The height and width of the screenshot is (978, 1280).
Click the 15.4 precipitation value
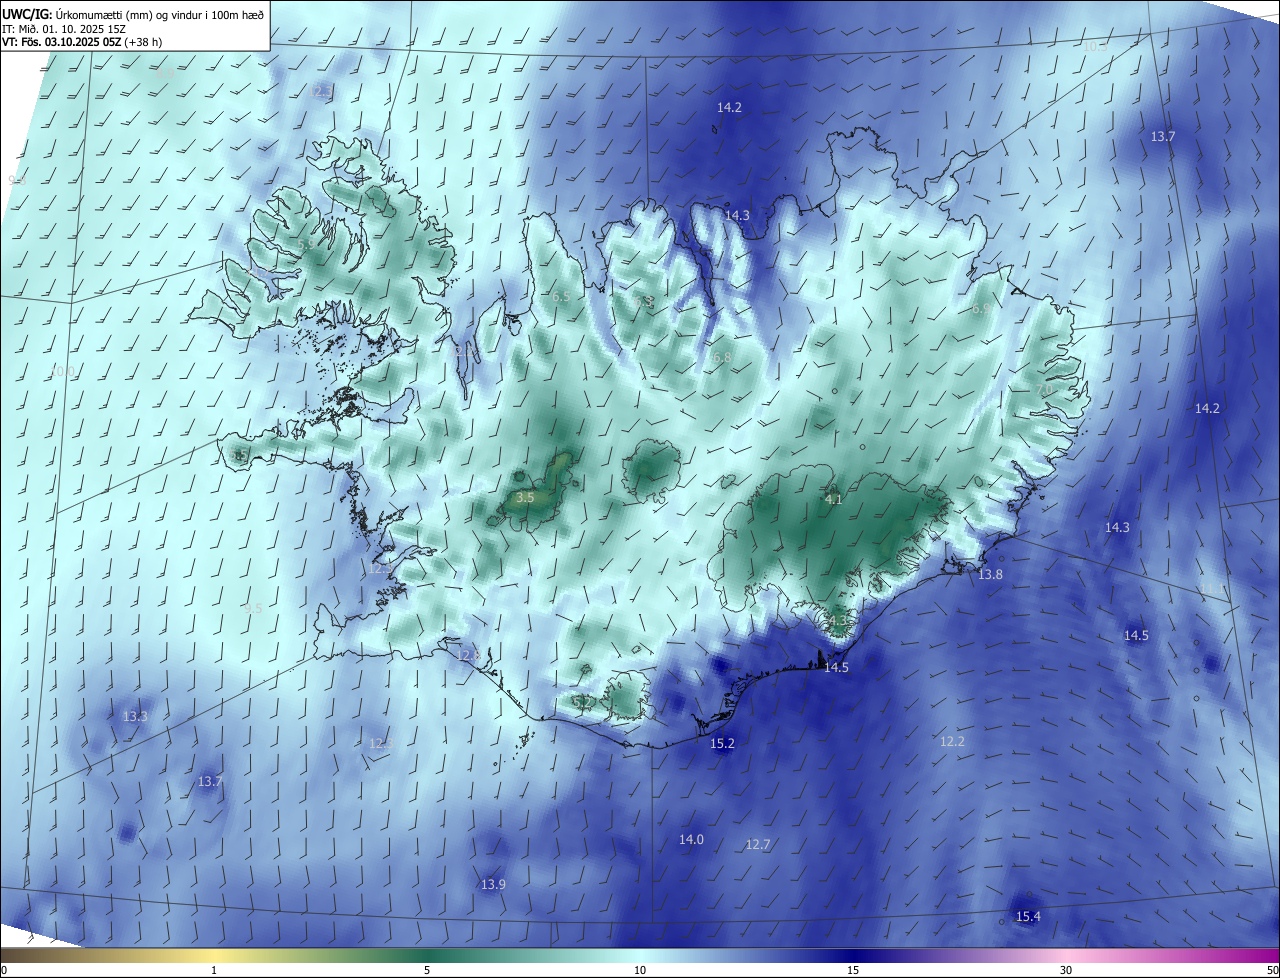[x=1028, y=916]
